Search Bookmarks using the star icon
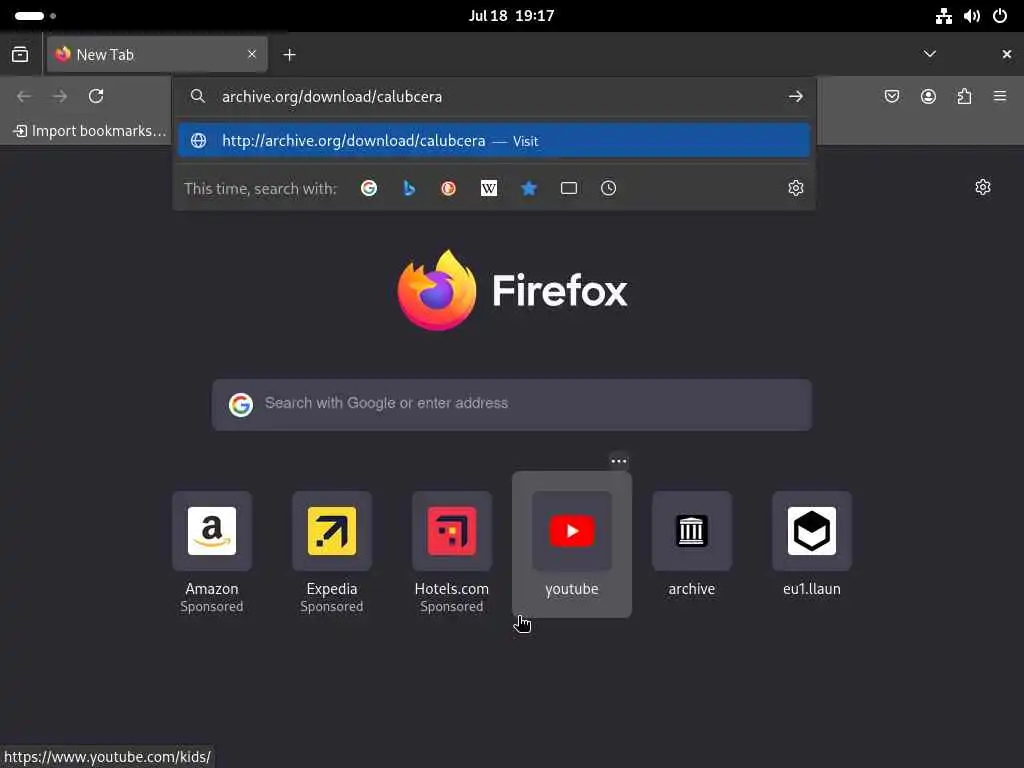 coord(528,188)
